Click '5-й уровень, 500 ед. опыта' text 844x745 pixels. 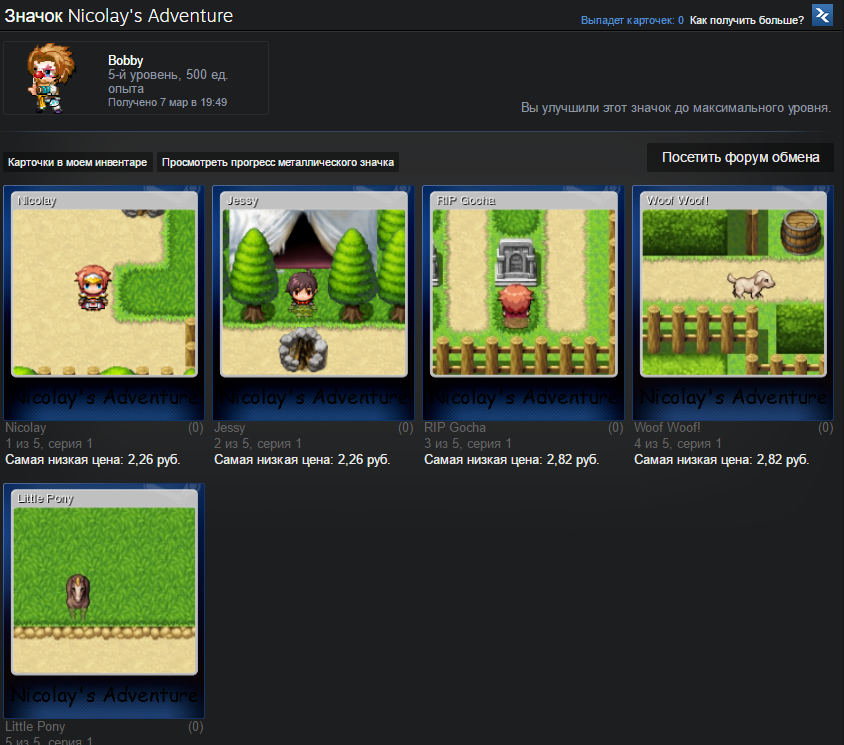[168, 81]
